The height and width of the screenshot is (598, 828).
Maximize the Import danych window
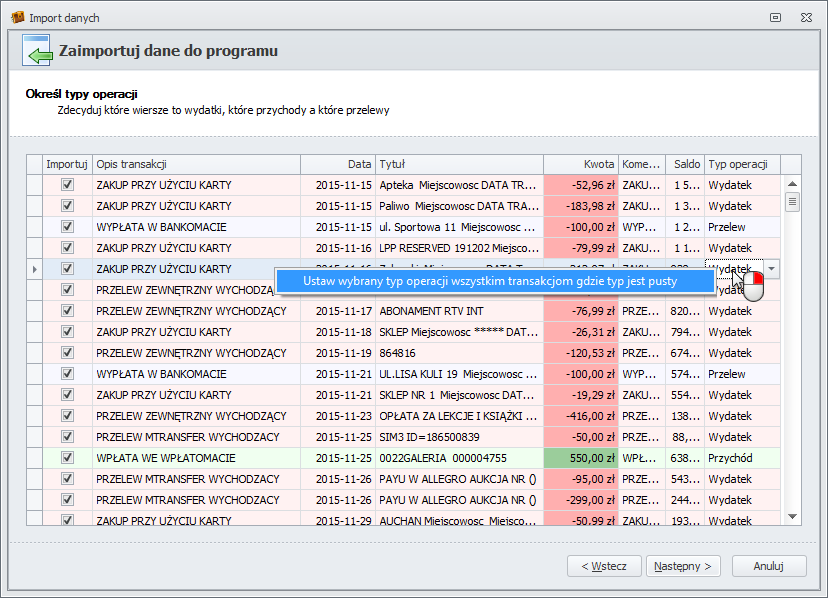775,18
